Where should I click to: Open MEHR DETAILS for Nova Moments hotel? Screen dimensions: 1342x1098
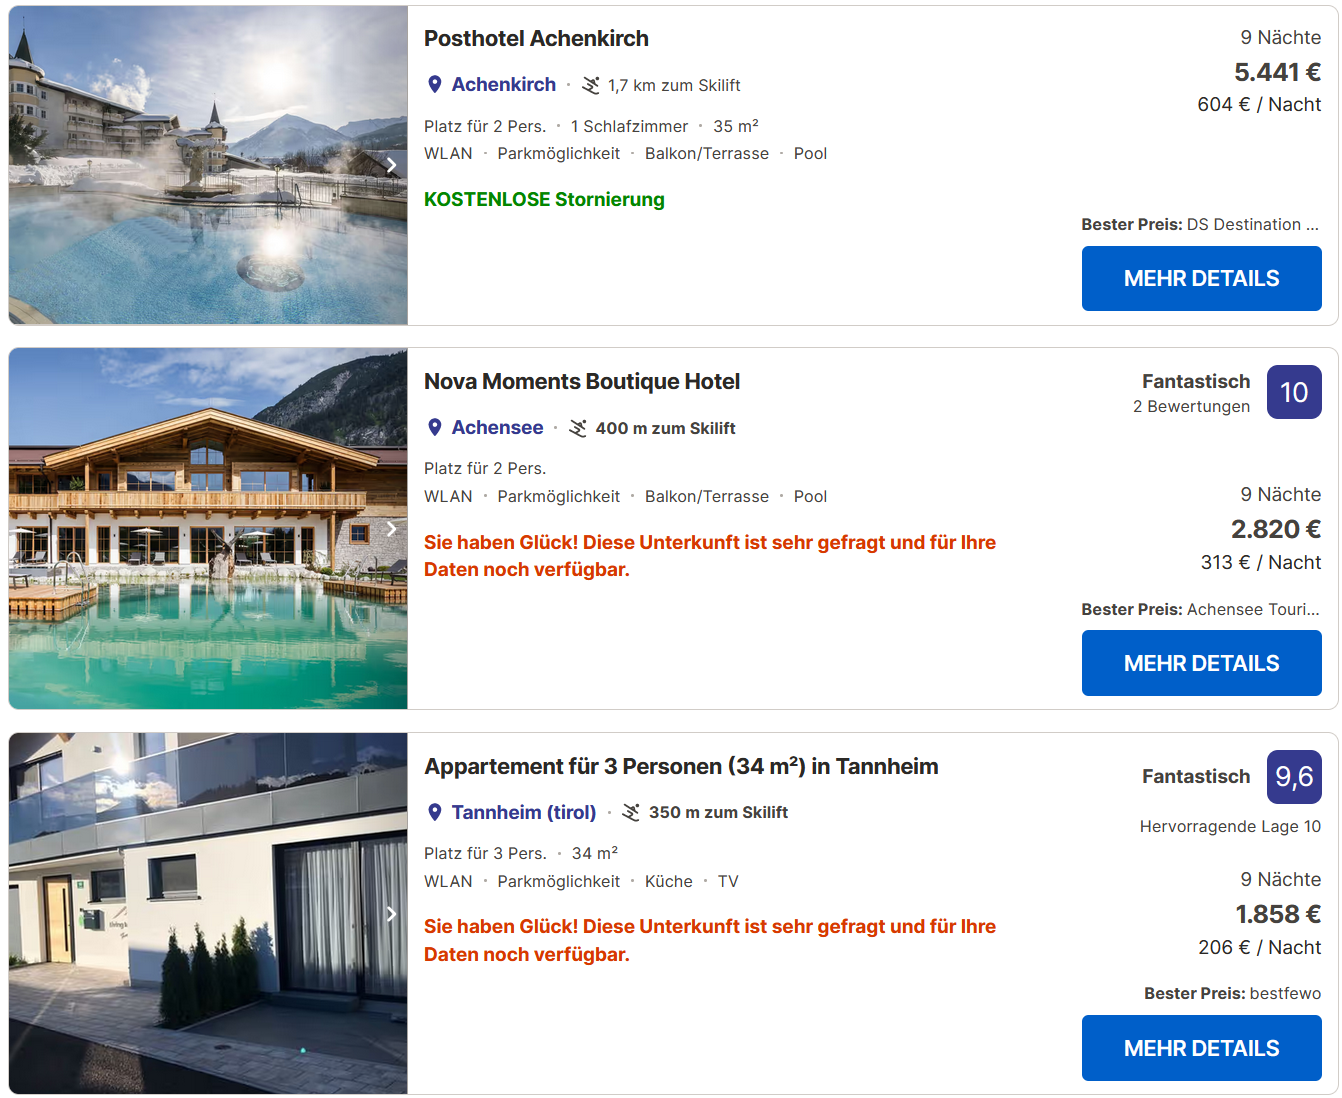1201,663
